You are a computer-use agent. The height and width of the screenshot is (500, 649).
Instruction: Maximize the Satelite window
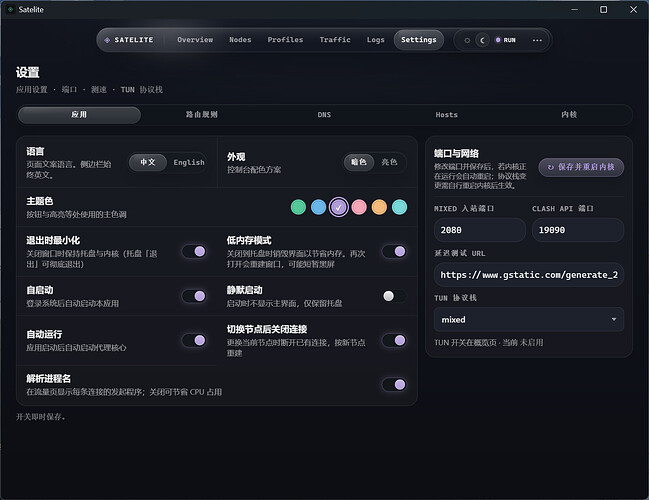pyautogui.click(x=603, y=9)
